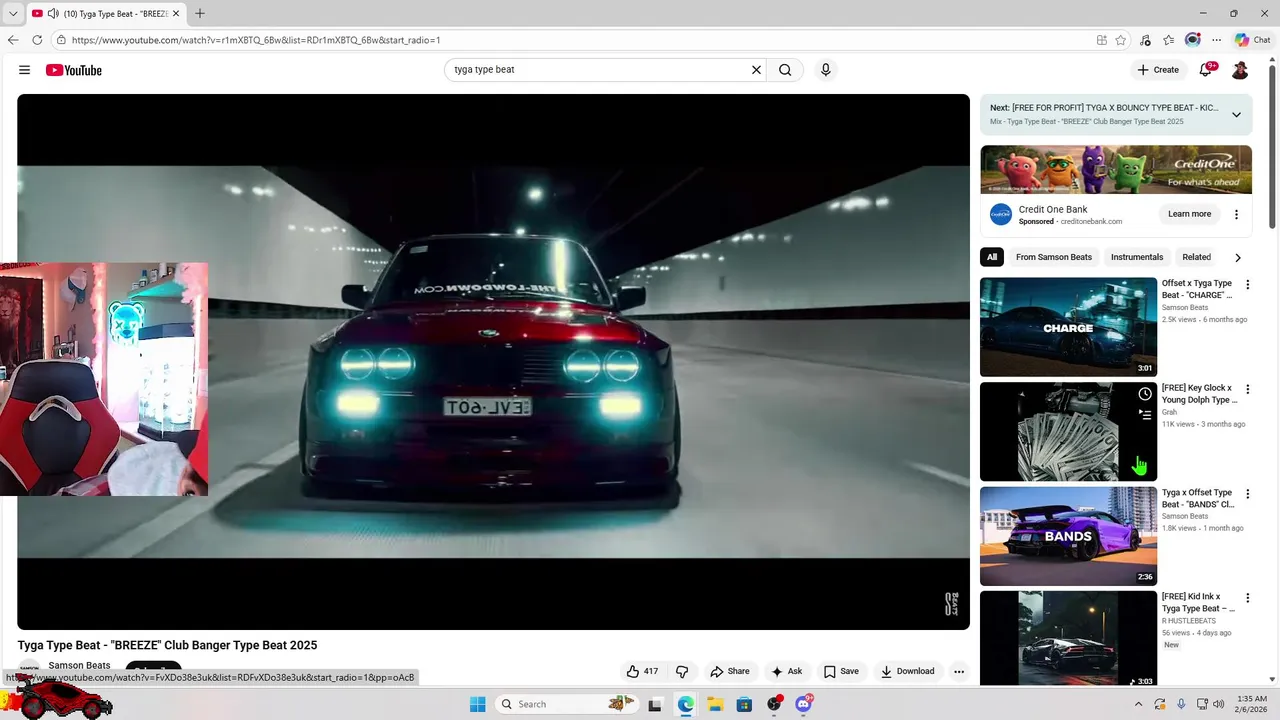Go to the YouTube home logo

pos(74,70)
